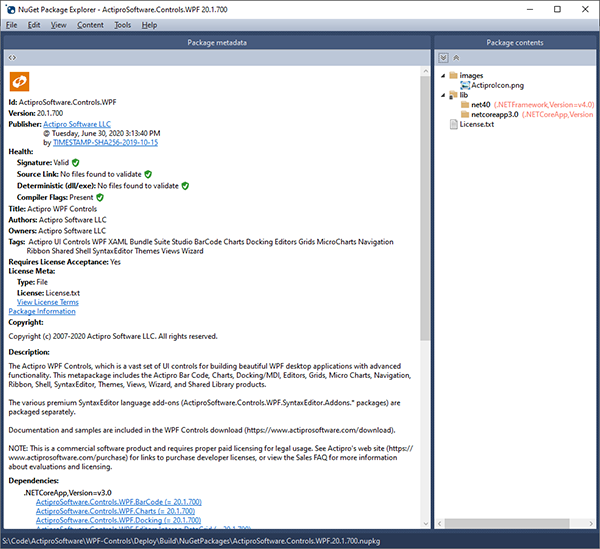The height and width of the screenshot is (549, 600).
Task: Open the Package Information link
Action: click(x=42, y=311)
